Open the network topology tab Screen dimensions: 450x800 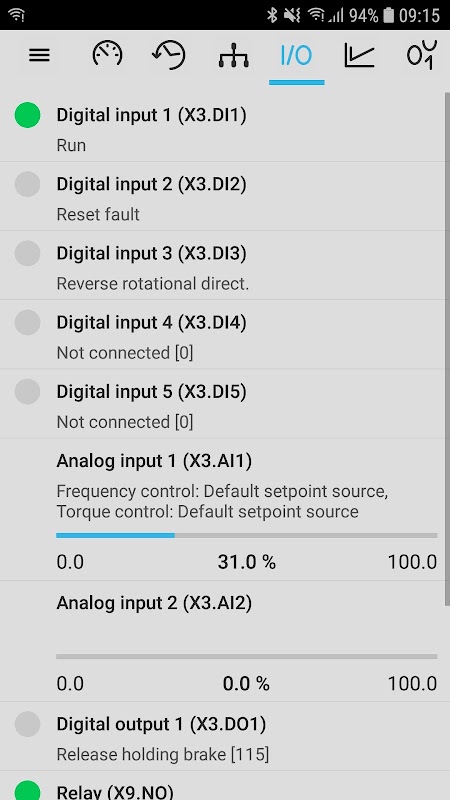(x=234, y=55)
